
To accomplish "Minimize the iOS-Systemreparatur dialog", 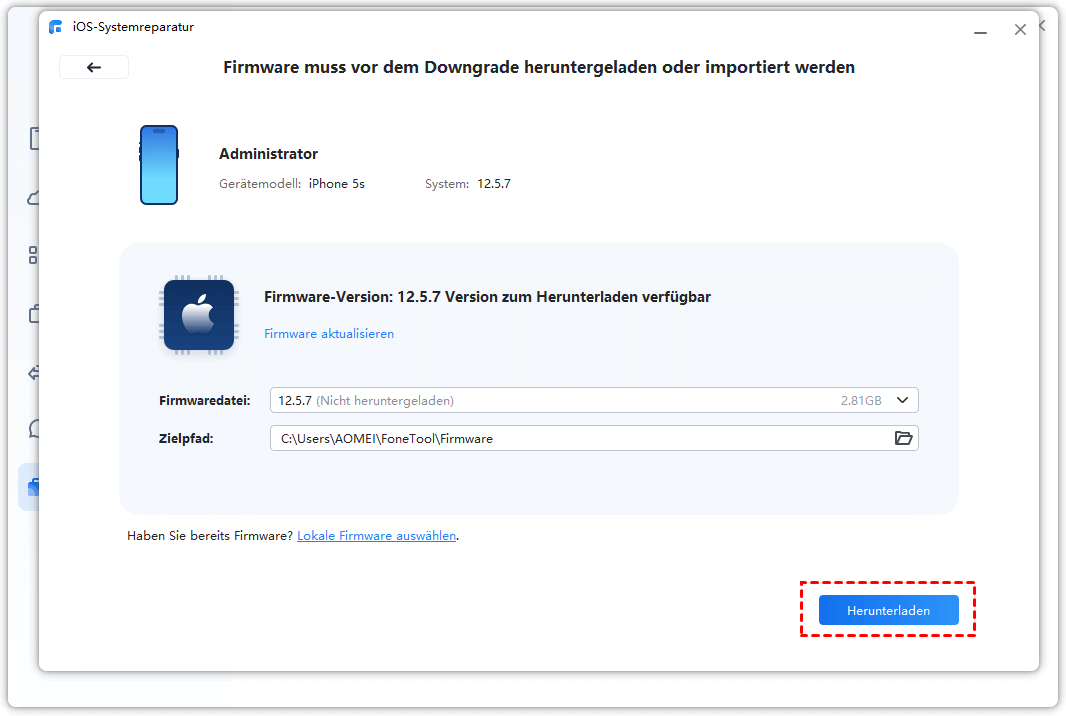I will (981, 30).
